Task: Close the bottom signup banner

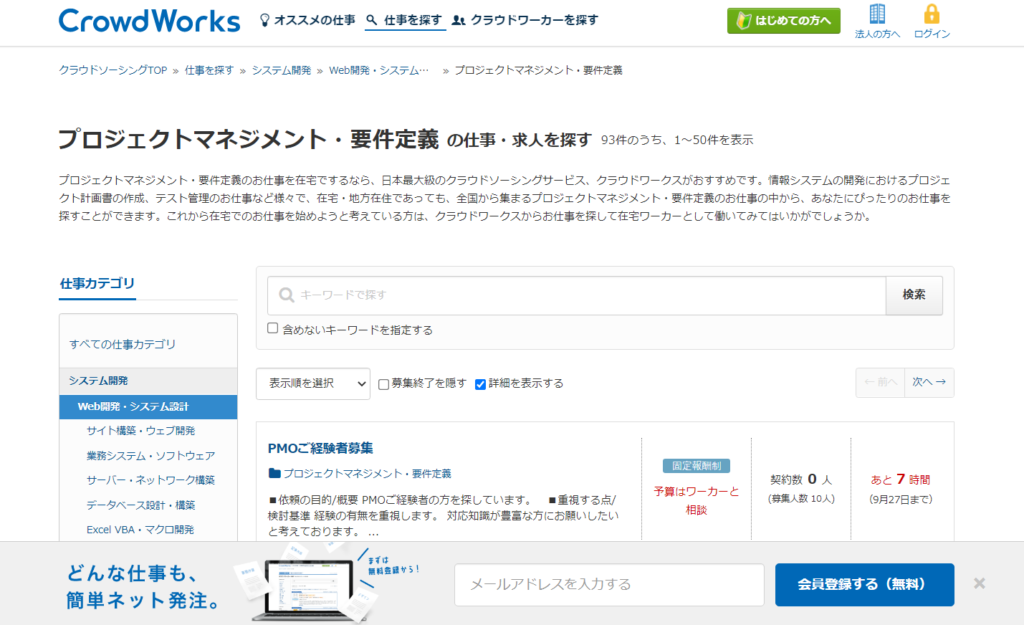Action: [x=980, y=583]
